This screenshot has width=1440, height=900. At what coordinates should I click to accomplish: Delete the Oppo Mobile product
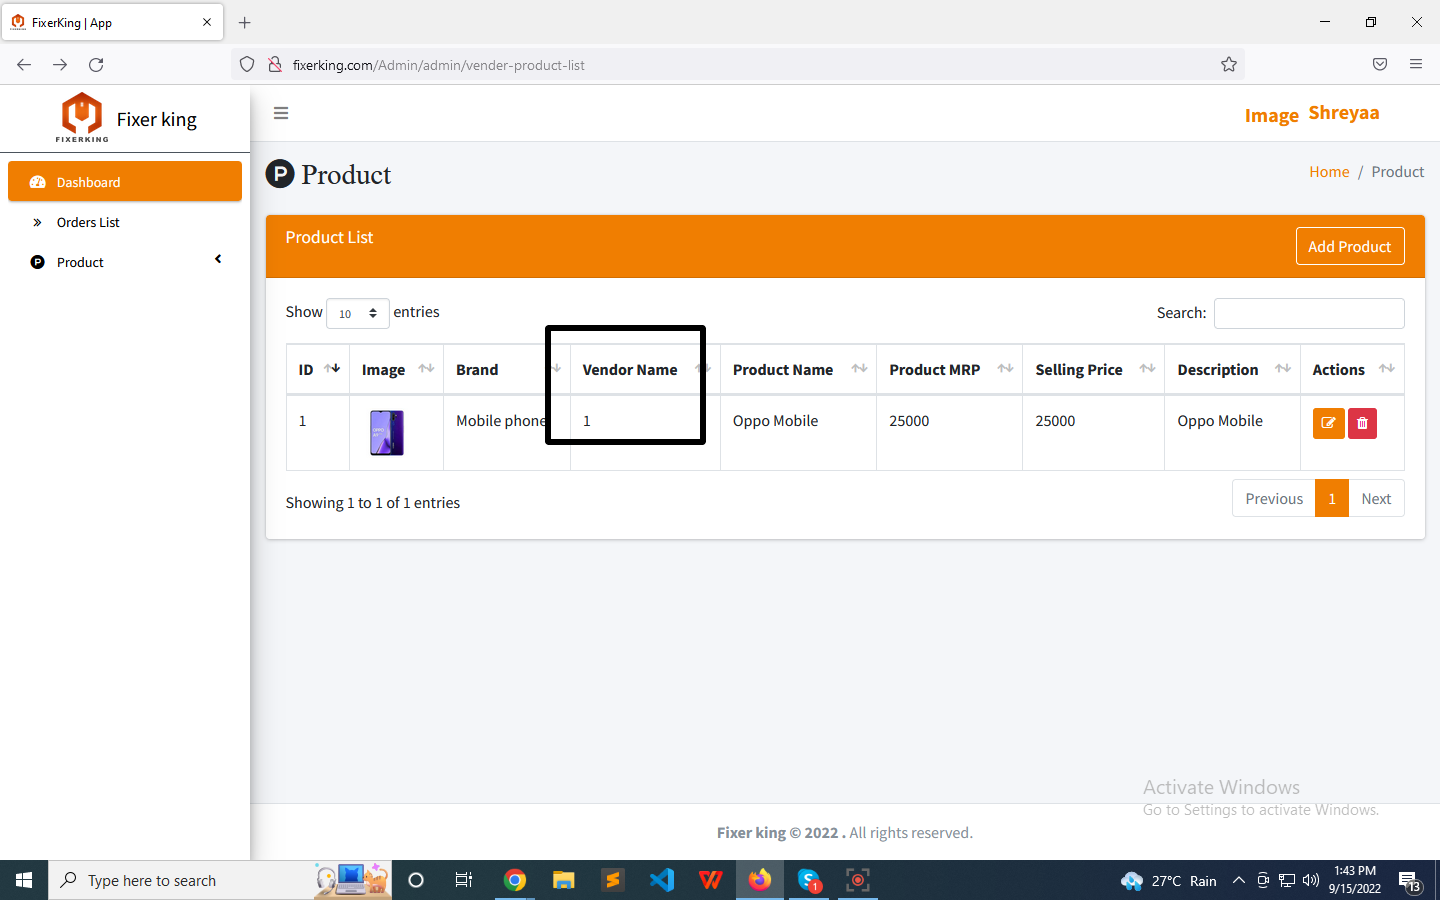pos(1362,423)
